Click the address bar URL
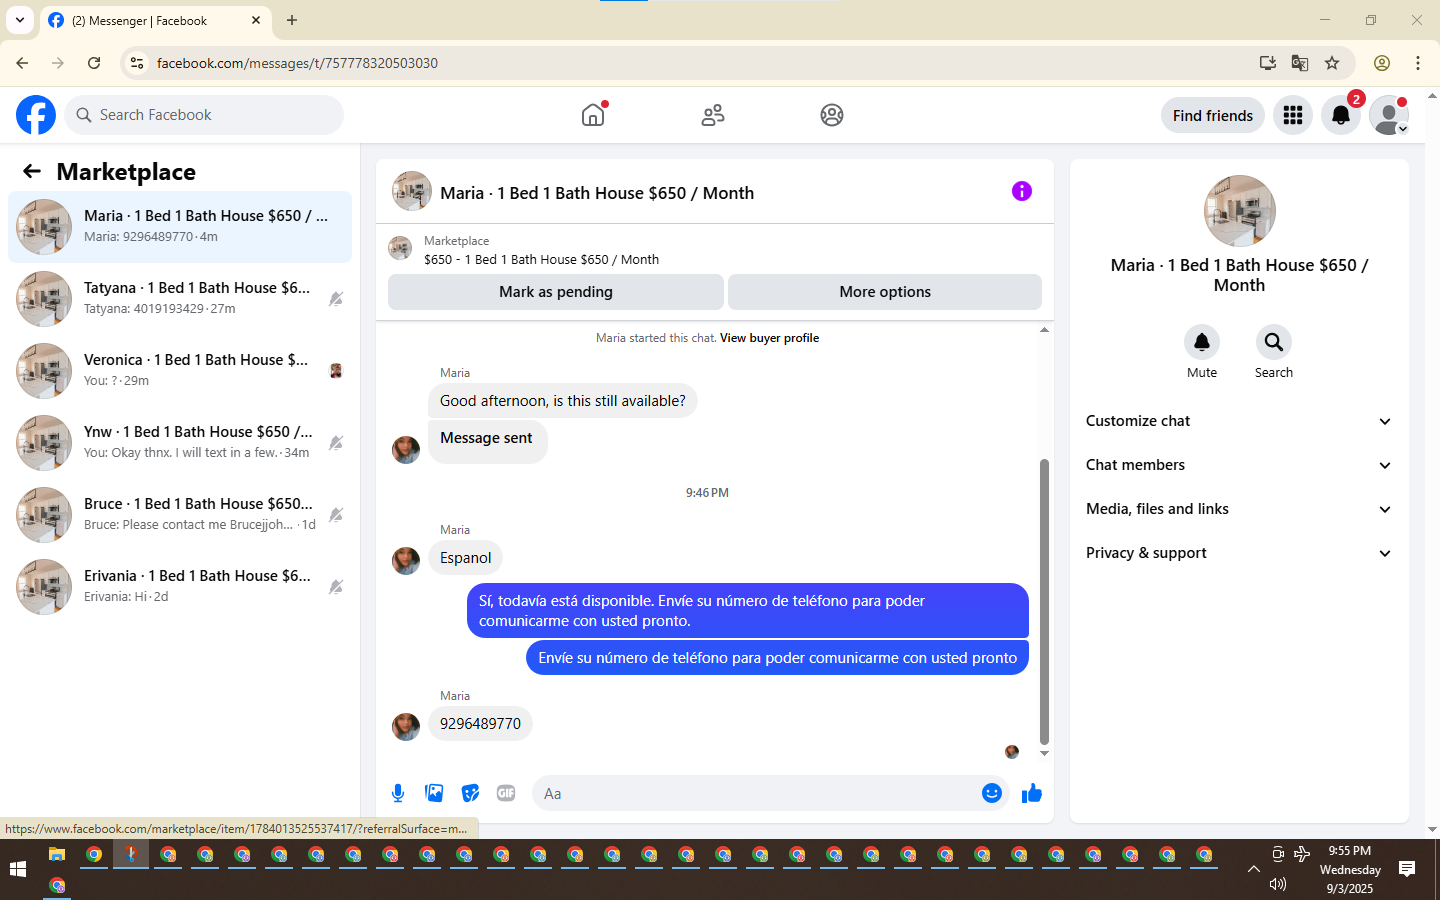This screenshot has height=900, width=1440. coord(297,63)
